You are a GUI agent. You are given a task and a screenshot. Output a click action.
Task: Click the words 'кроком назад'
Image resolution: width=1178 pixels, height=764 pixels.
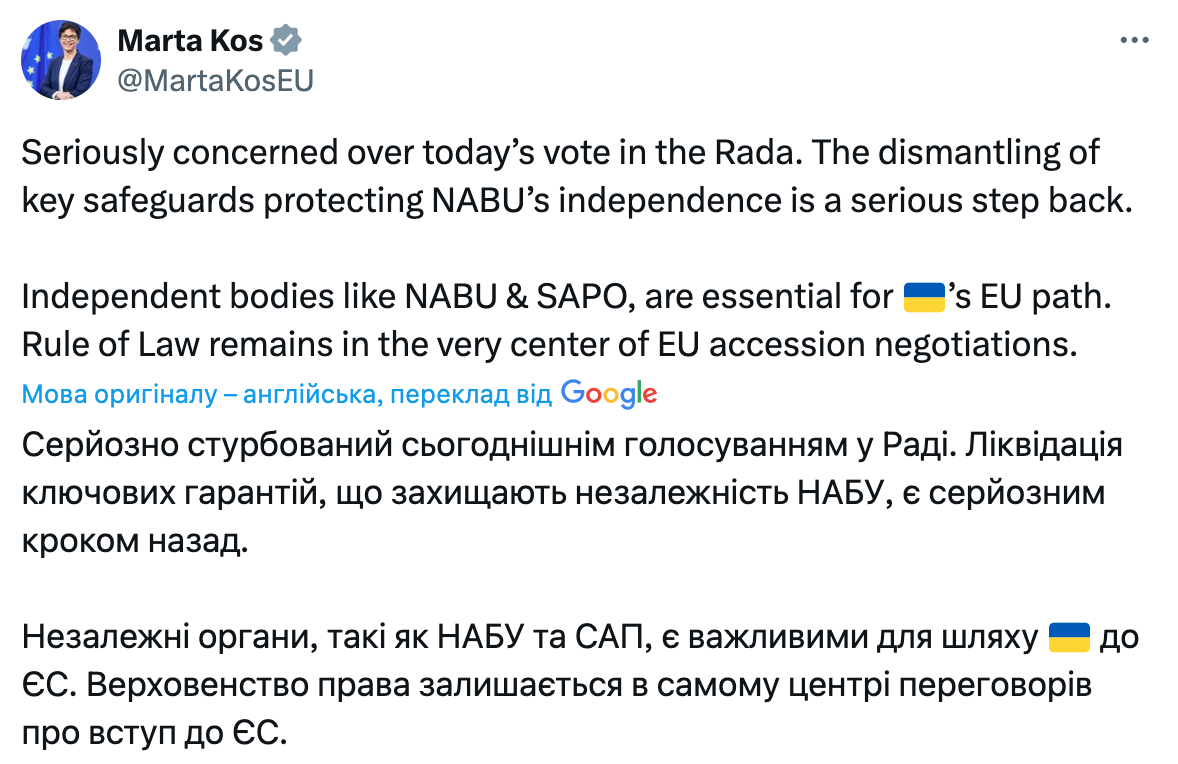(133, 541)
